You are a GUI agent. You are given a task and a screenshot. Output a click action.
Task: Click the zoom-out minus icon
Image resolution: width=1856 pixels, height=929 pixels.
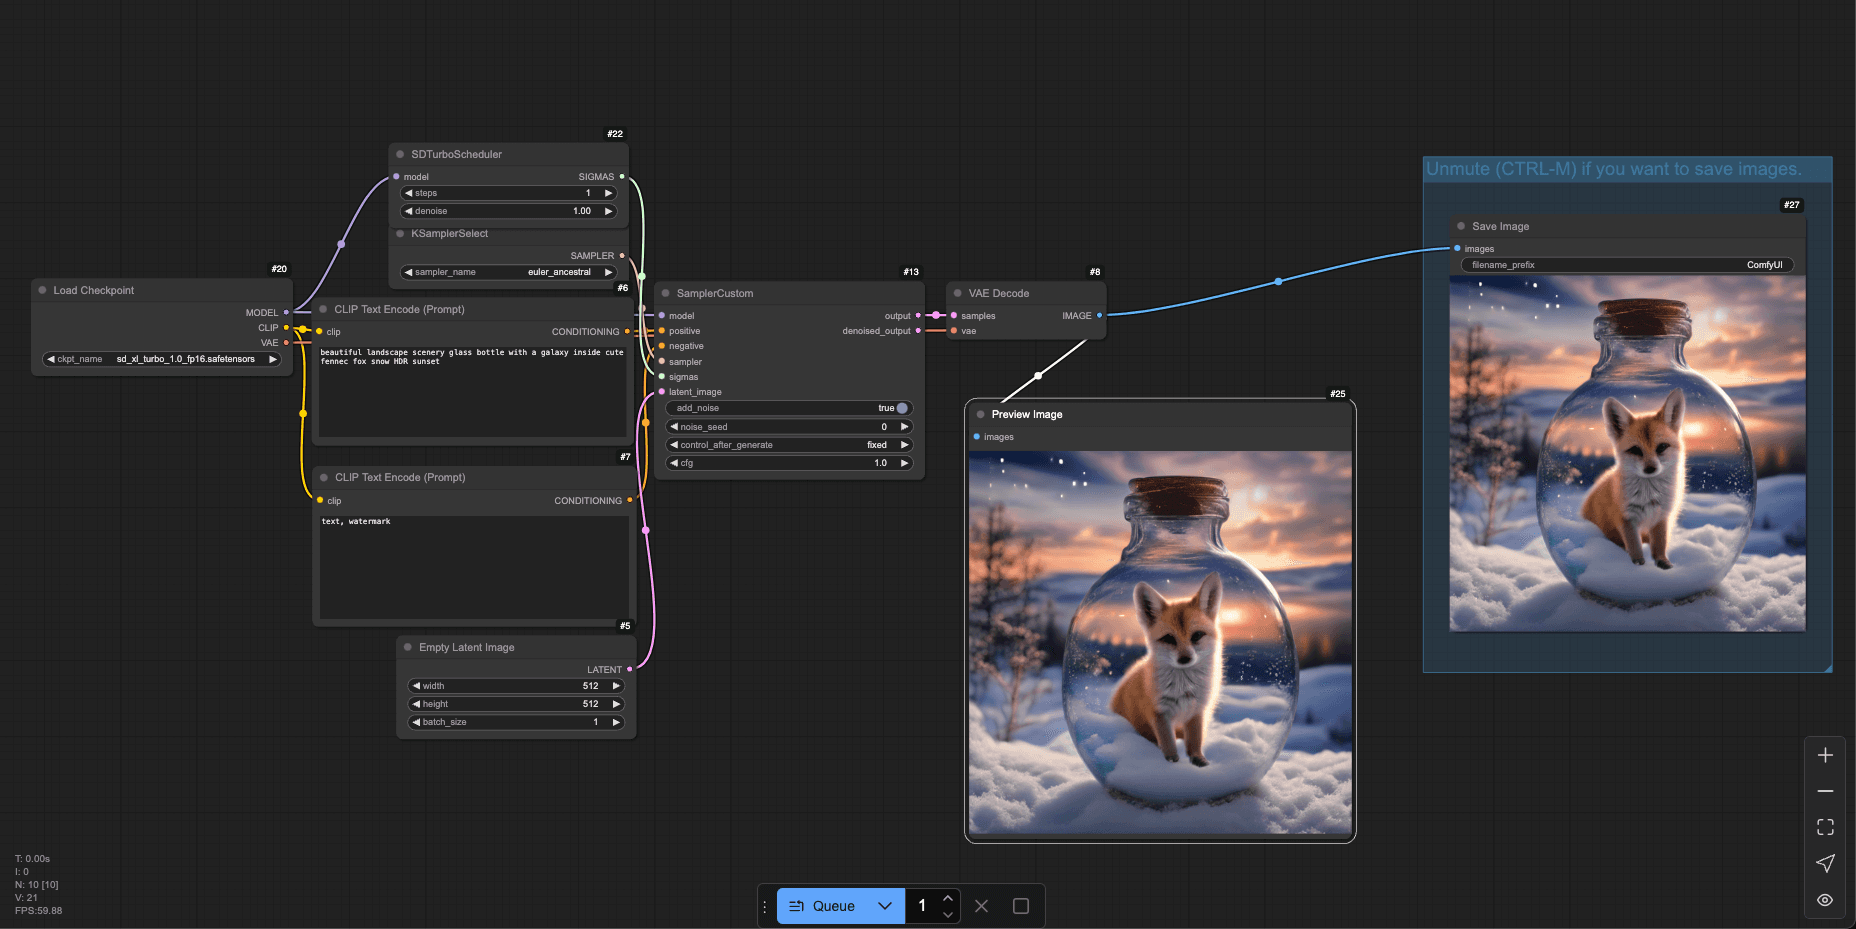tap(1825, 791)
